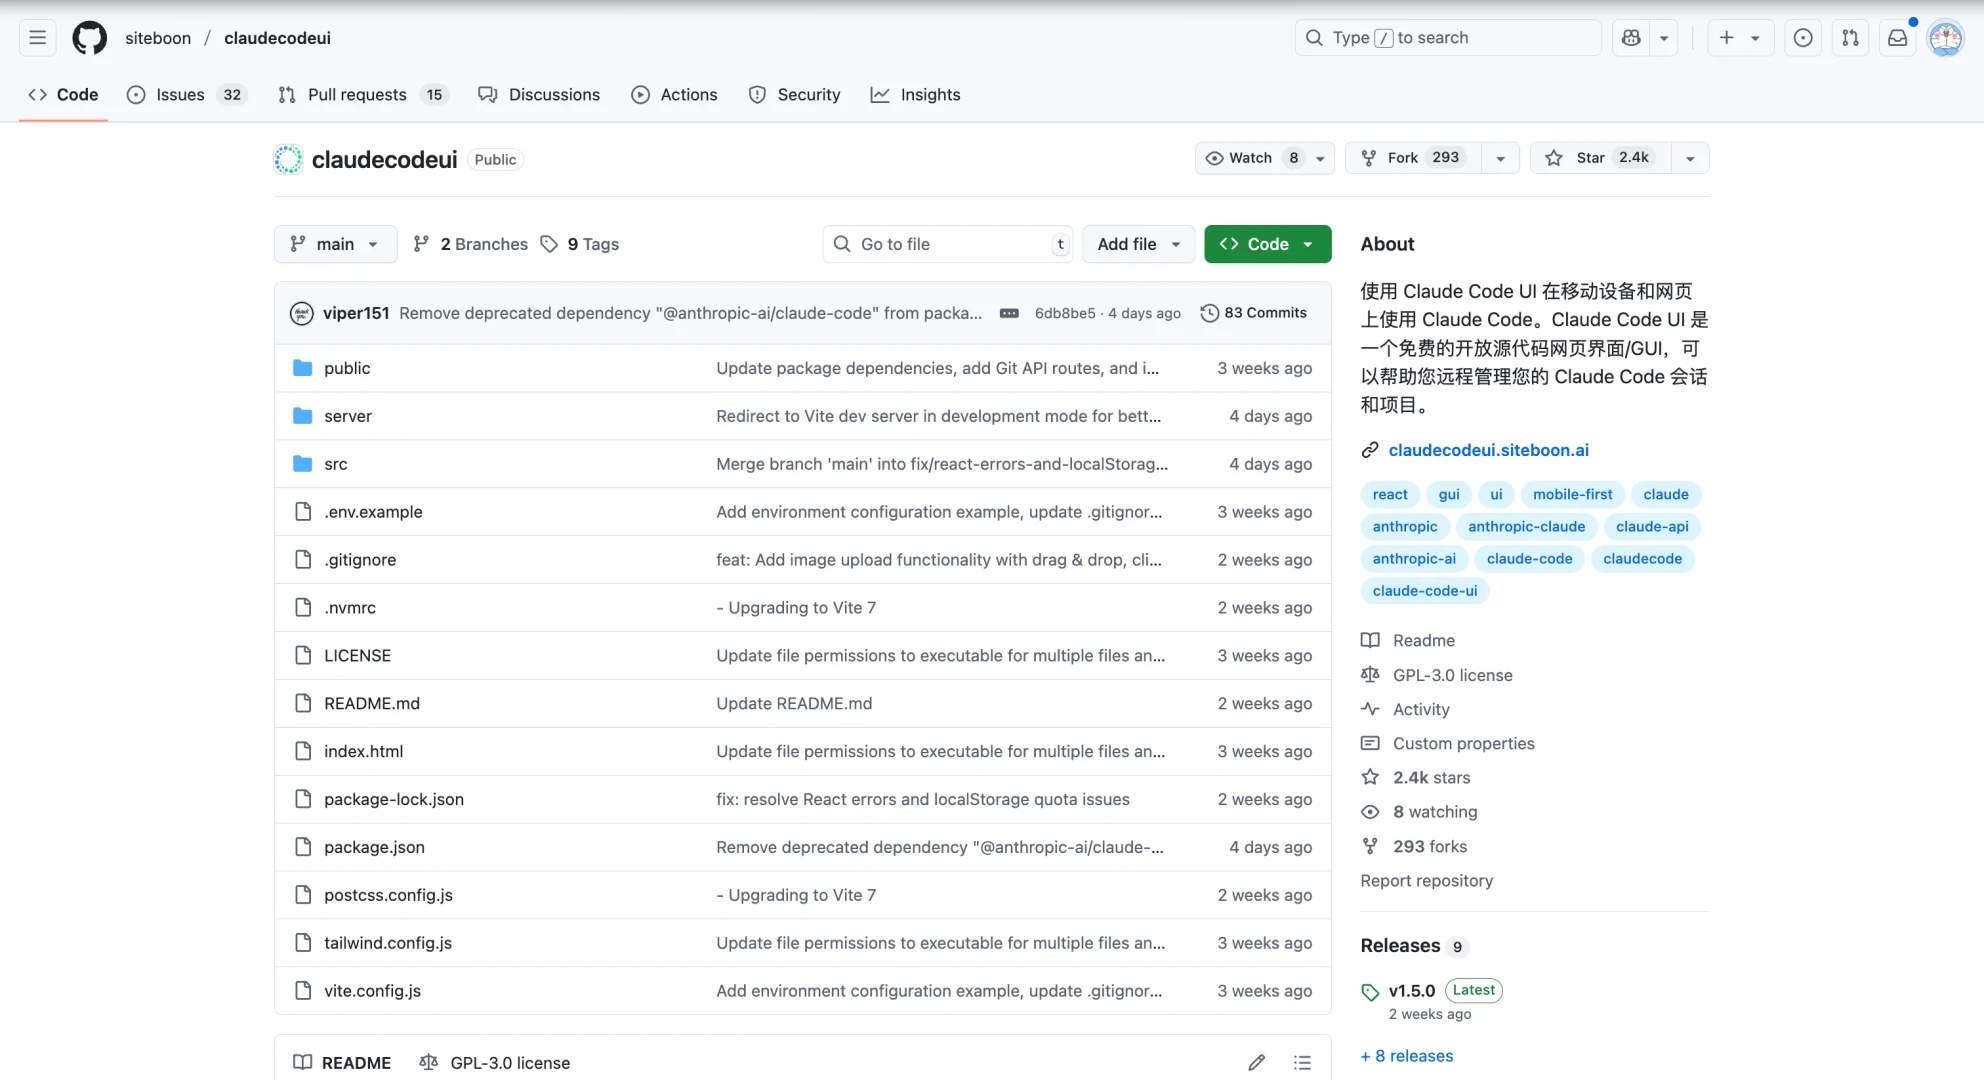Viewport: 1984px width, 1080px height.
Task: Open the main branch dropdown
Action: [335, 244]
